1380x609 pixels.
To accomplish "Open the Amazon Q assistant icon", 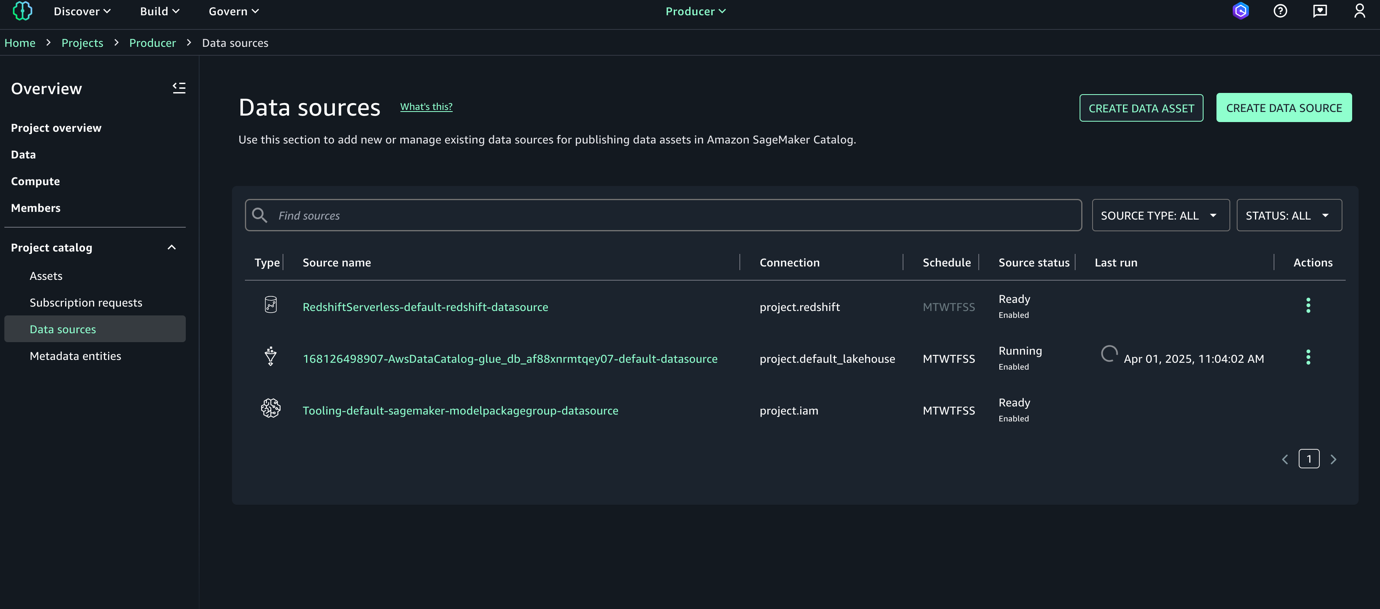I will [1241, 11].
